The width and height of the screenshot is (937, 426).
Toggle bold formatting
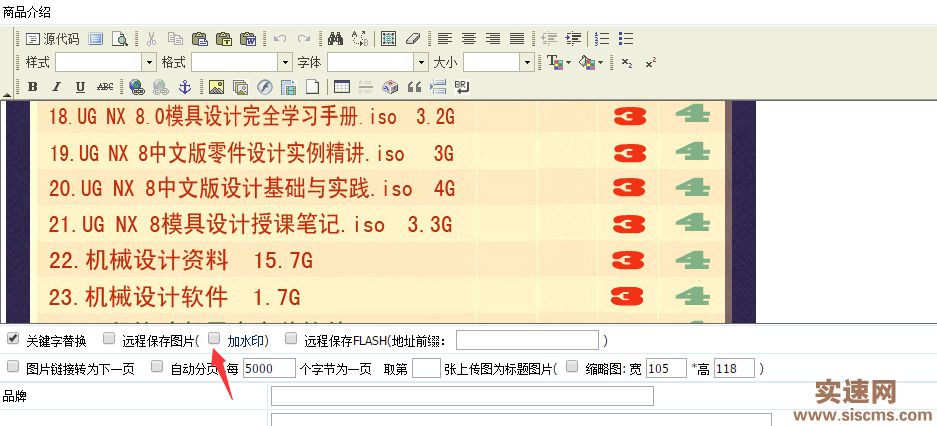(32, 87)
